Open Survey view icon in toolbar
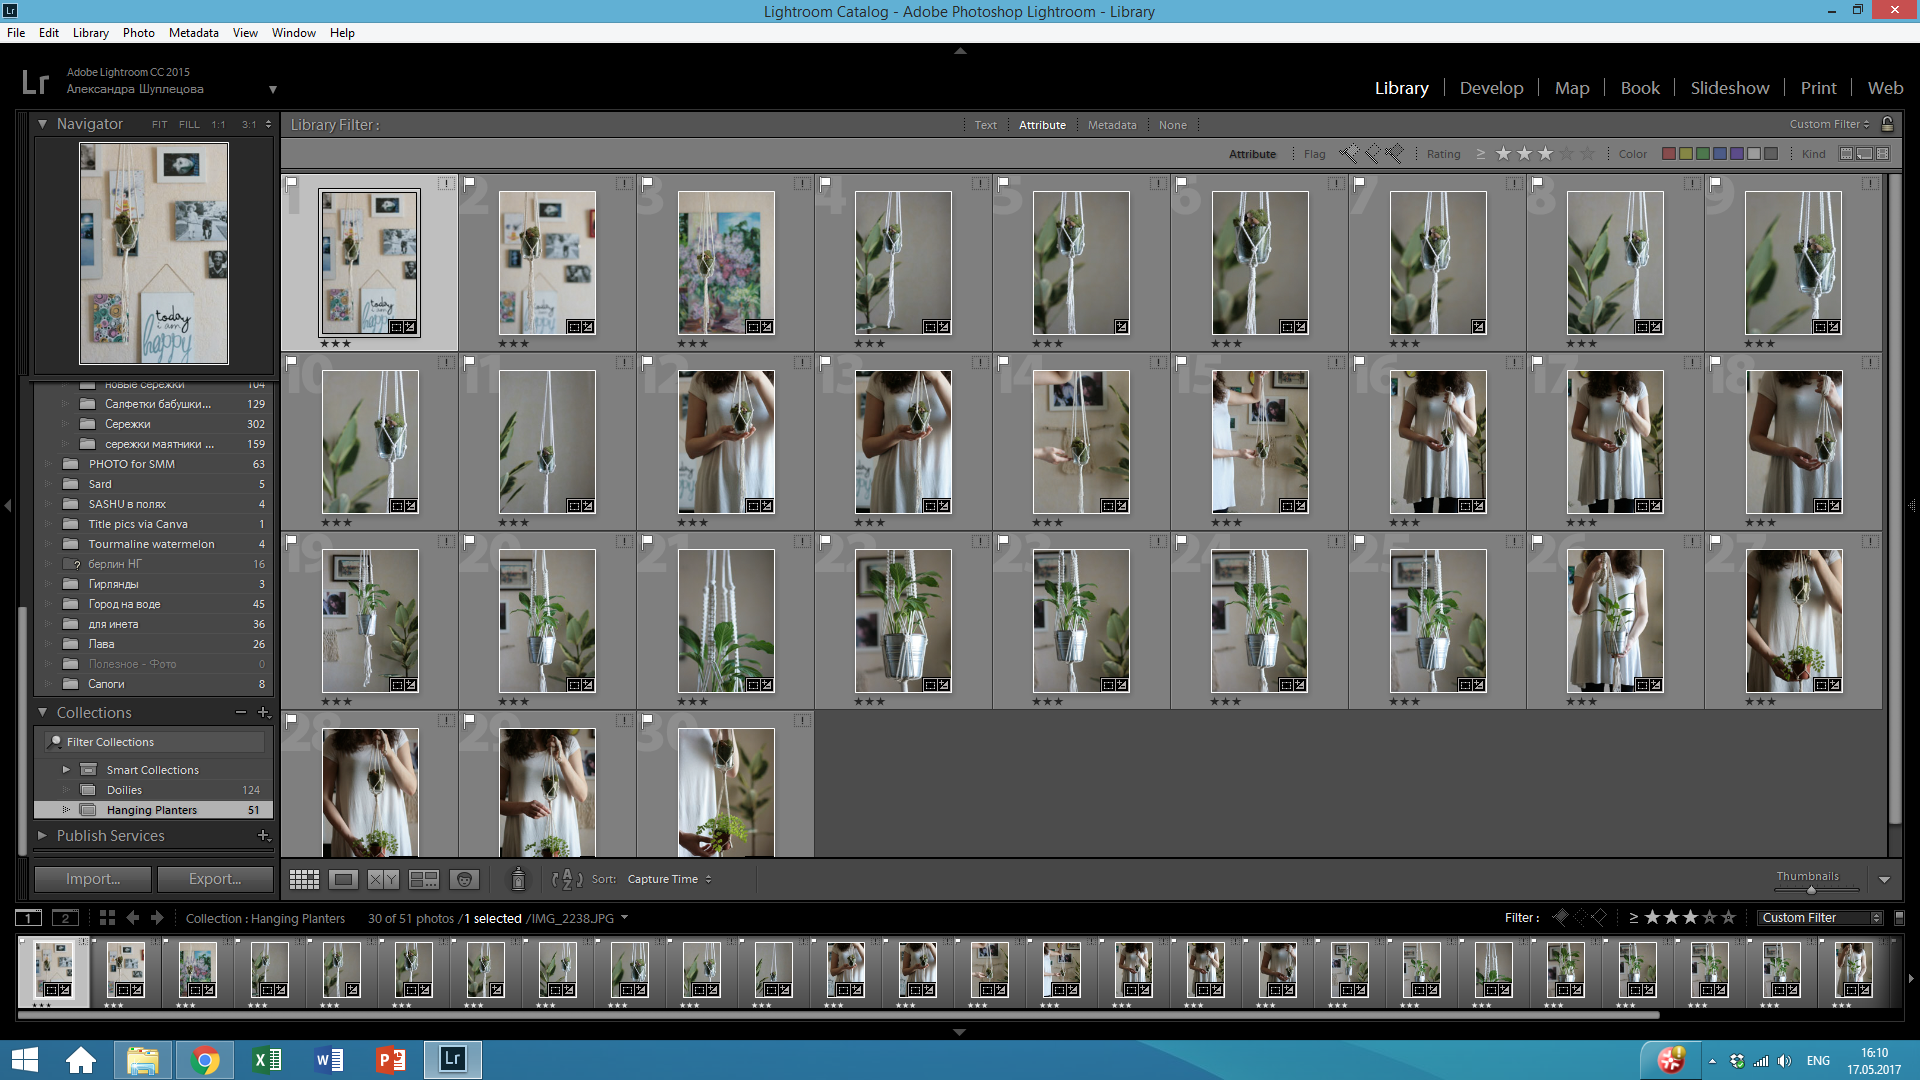 click(424, 879)
